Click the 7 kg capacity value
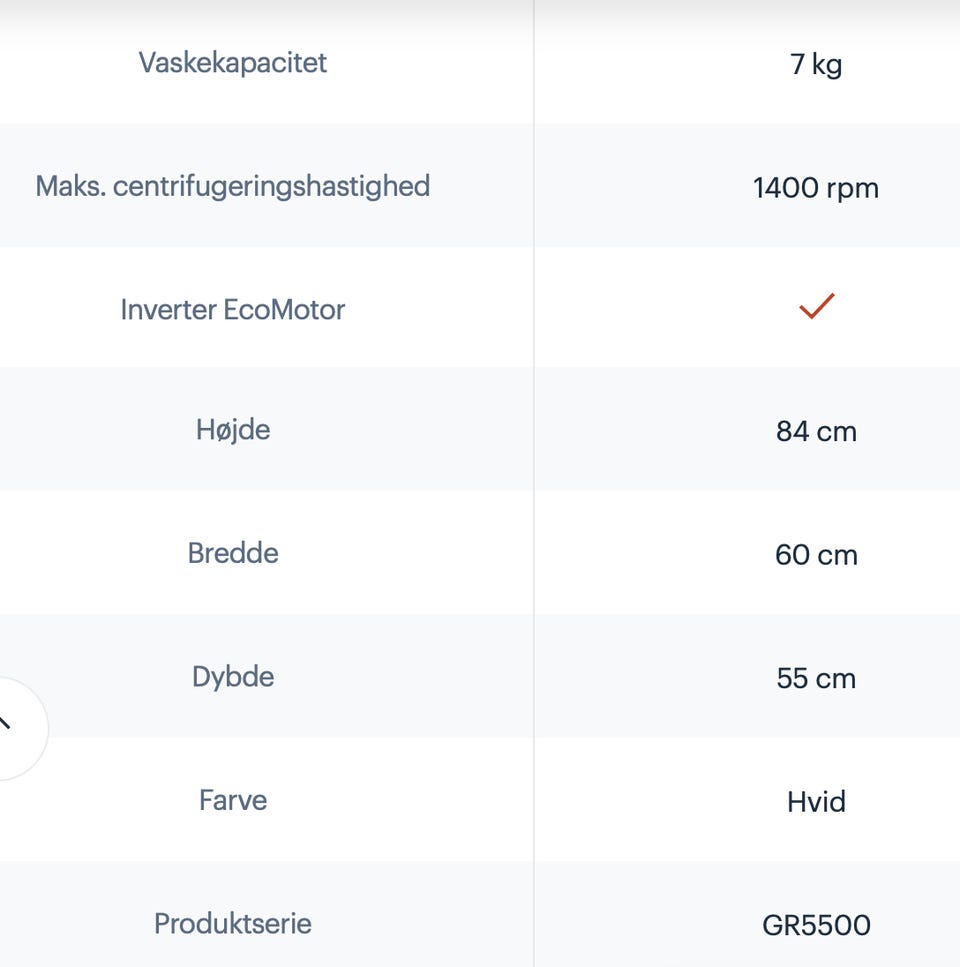 pyautogui.click(x=816, y=64)
